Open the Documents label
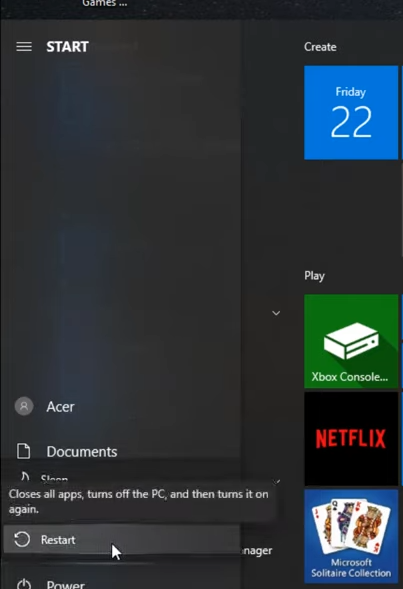The width and height of the screenshot is (403, 589). tap(82, 452)
